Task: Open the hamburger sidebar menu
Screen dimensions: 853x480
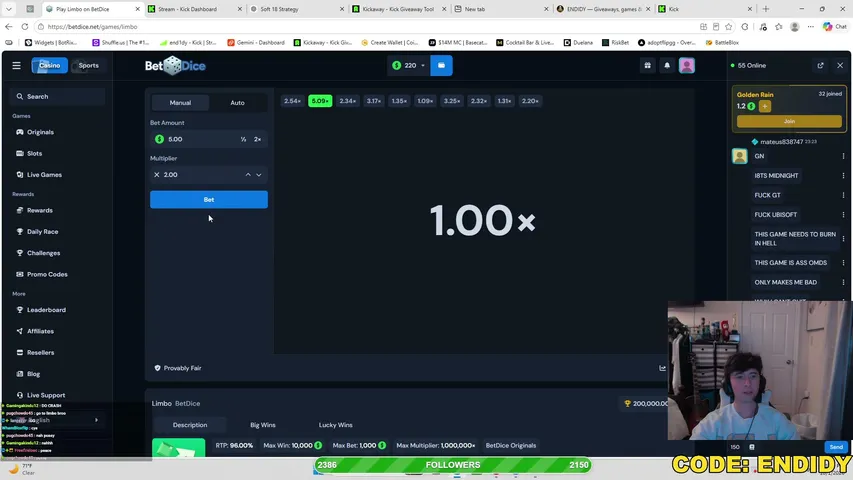Action: (x=16, y=65)
